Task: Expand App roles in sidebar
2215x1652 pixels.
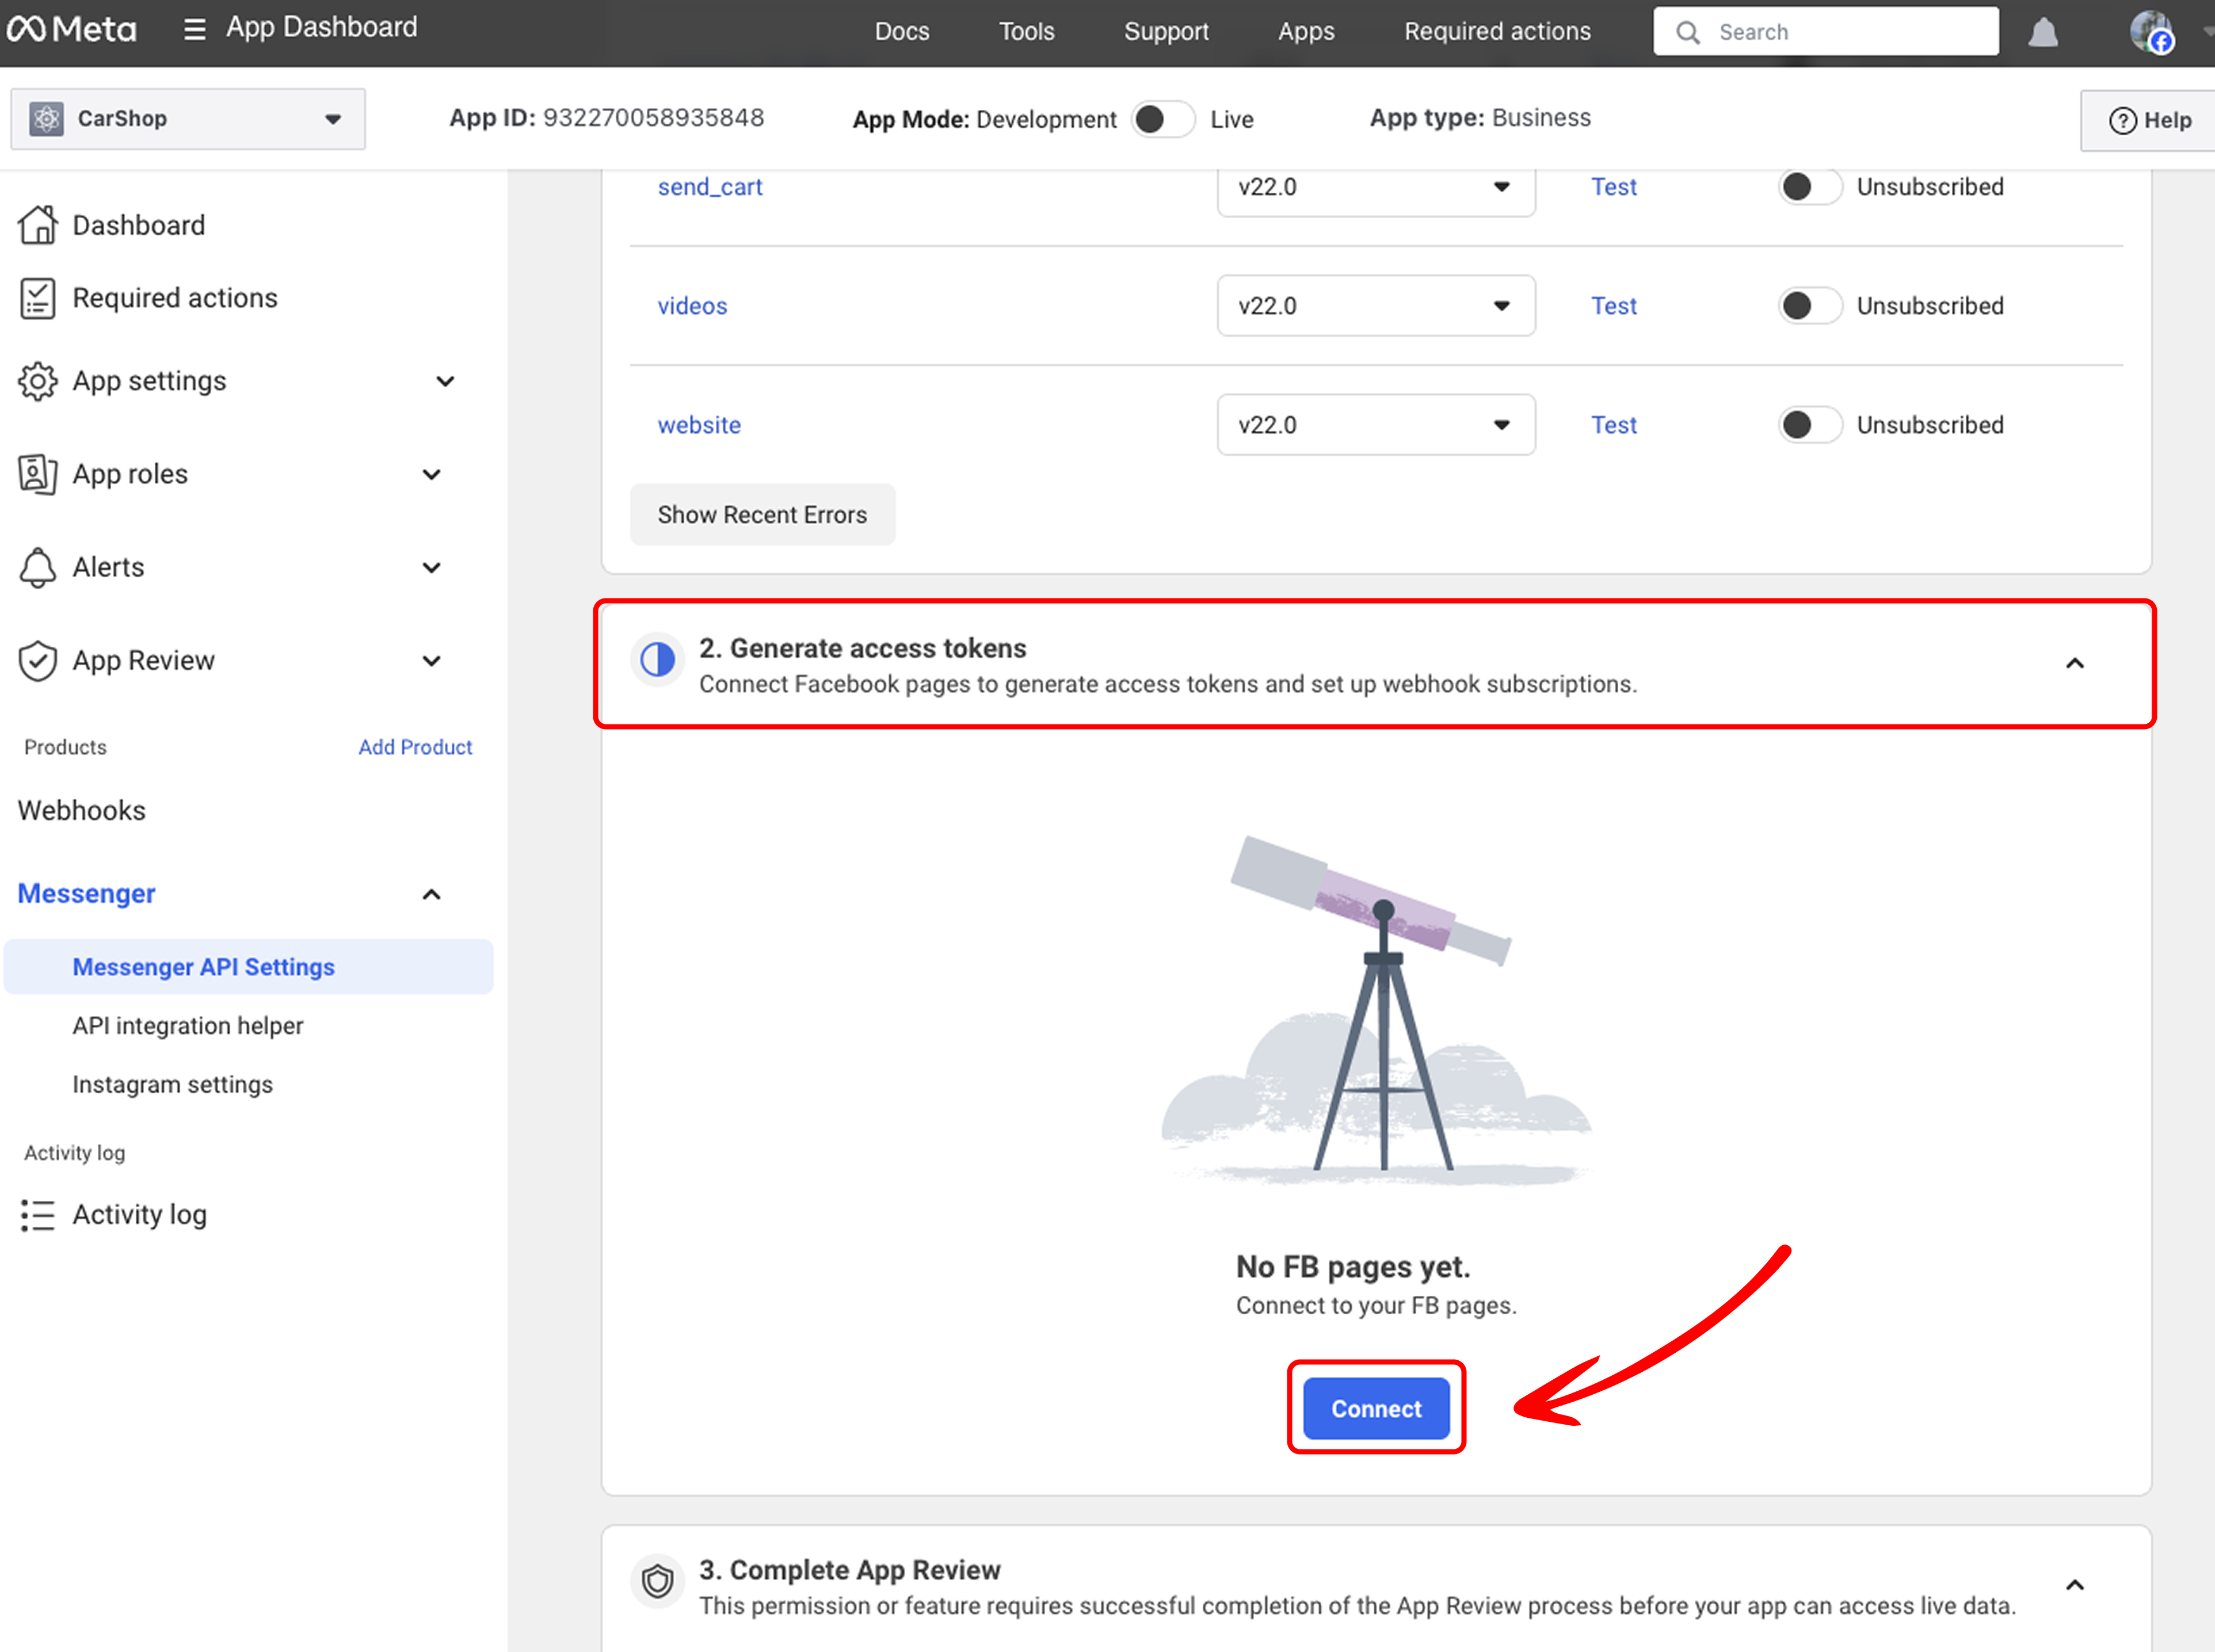Action: 432,474
